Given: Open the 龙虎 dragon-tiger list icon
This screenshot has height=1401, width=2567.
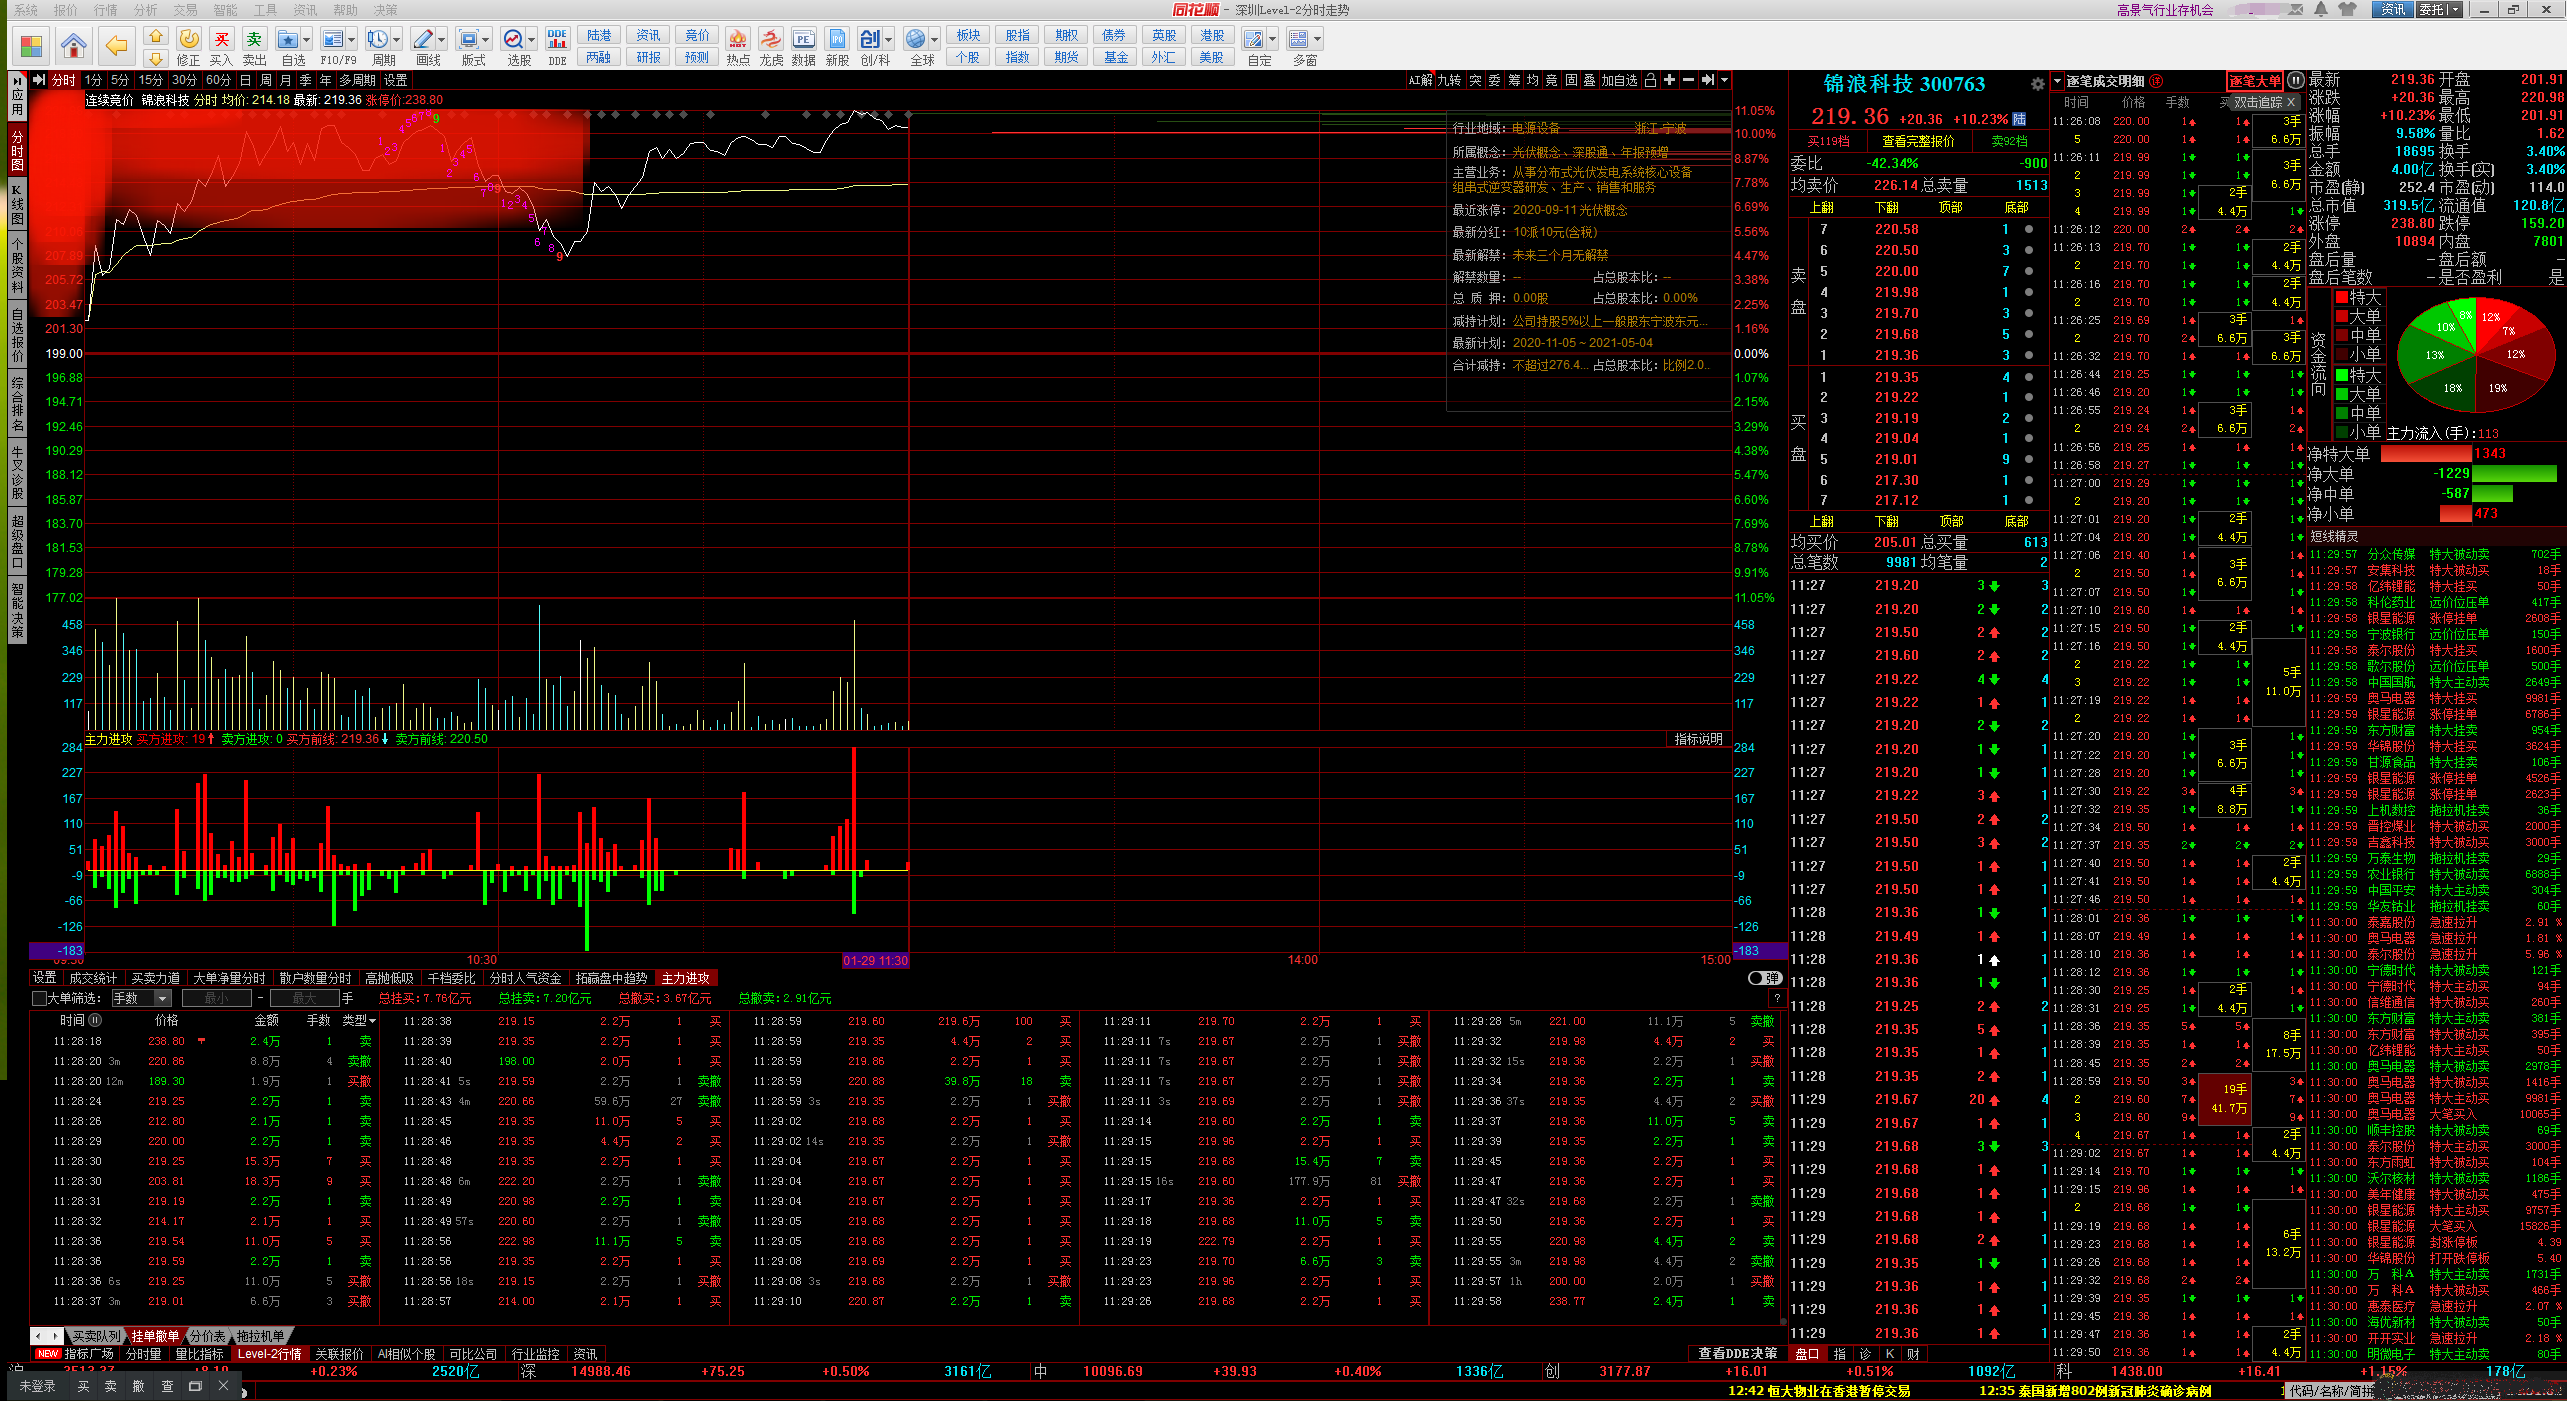Looking at the screenshot, I should (771, 39).
